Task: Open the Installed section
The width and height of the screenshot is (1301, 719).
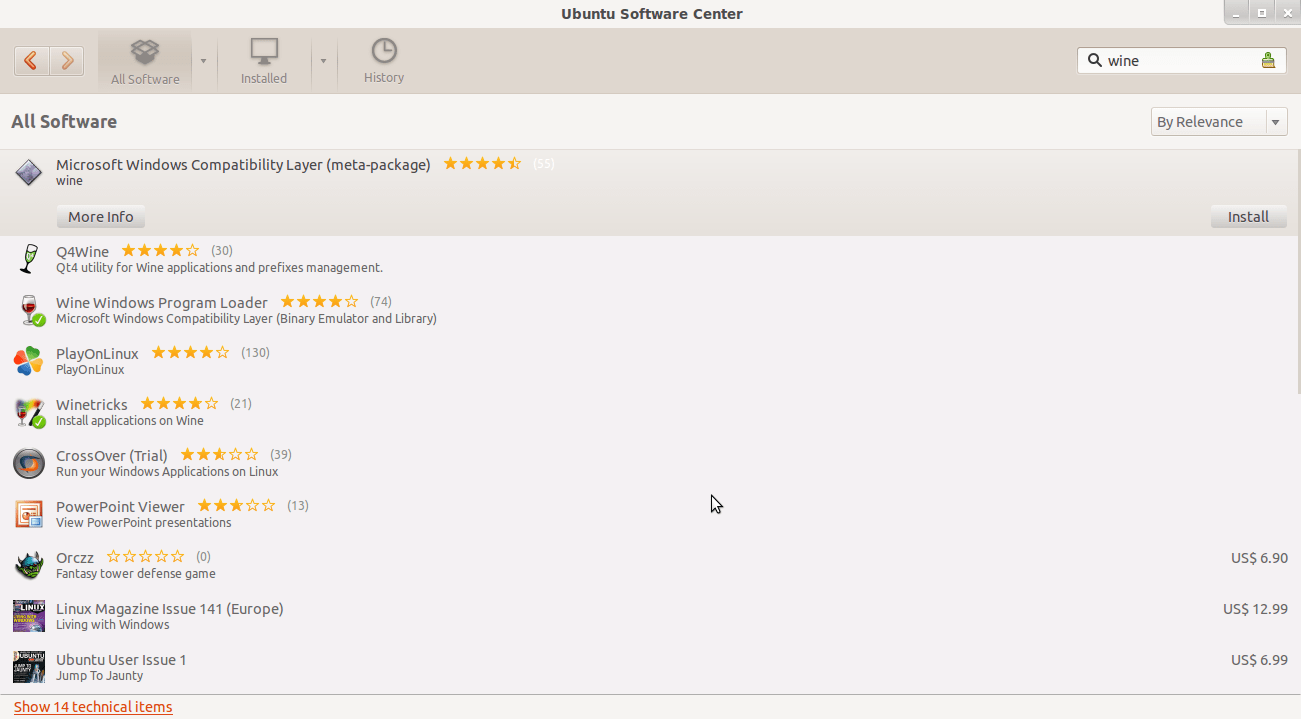Action: (264, 61)
